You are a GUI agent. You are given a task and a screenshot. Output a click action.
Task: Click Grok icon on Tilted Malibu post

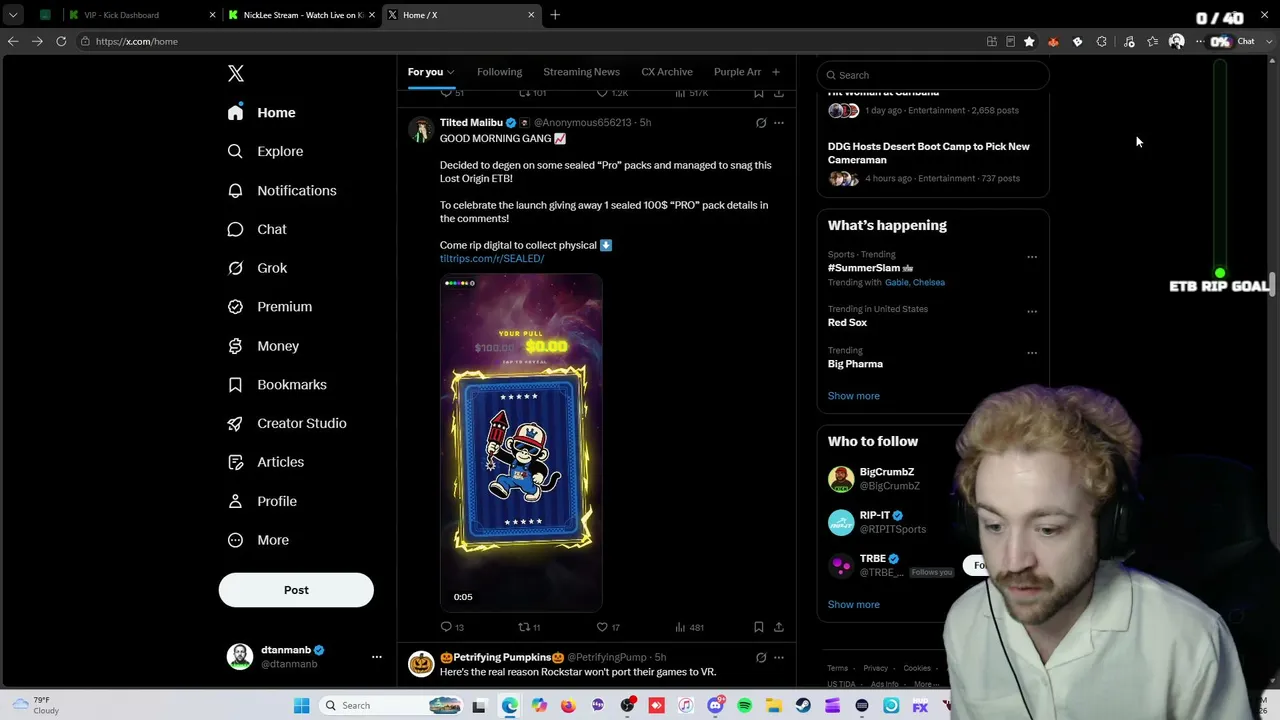[761, 123]
